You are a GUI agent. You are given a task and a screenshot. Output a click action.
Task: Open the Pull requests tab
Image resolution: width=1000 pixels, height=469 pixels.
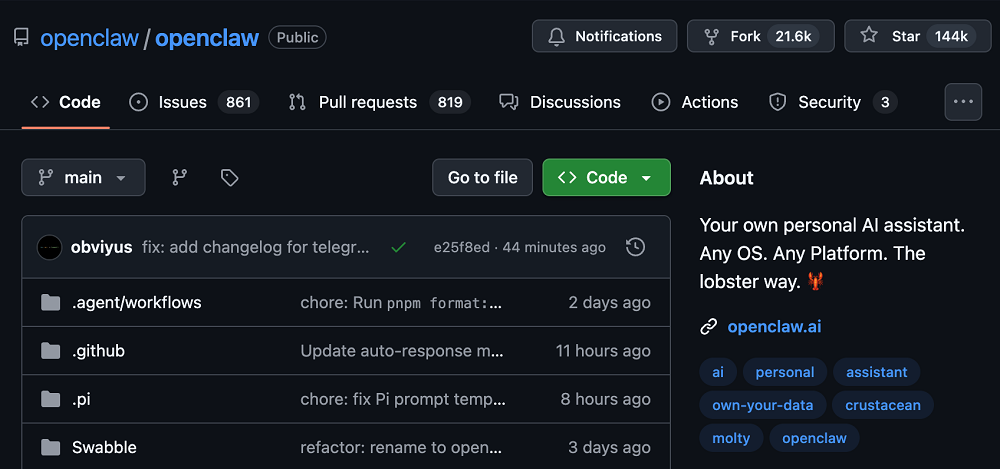[367, 102]
